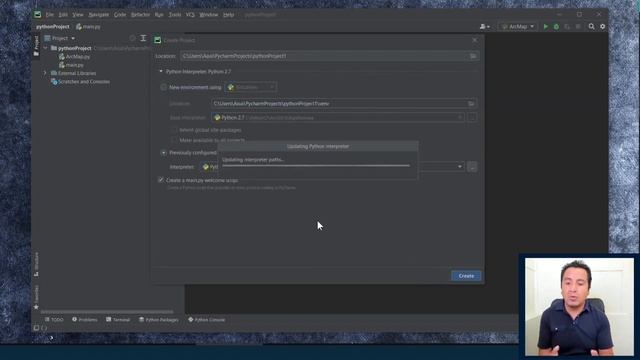Viewport: 640px width, 360px height.
Task: Open the Tools menu
Action: [x=175, y=14]
